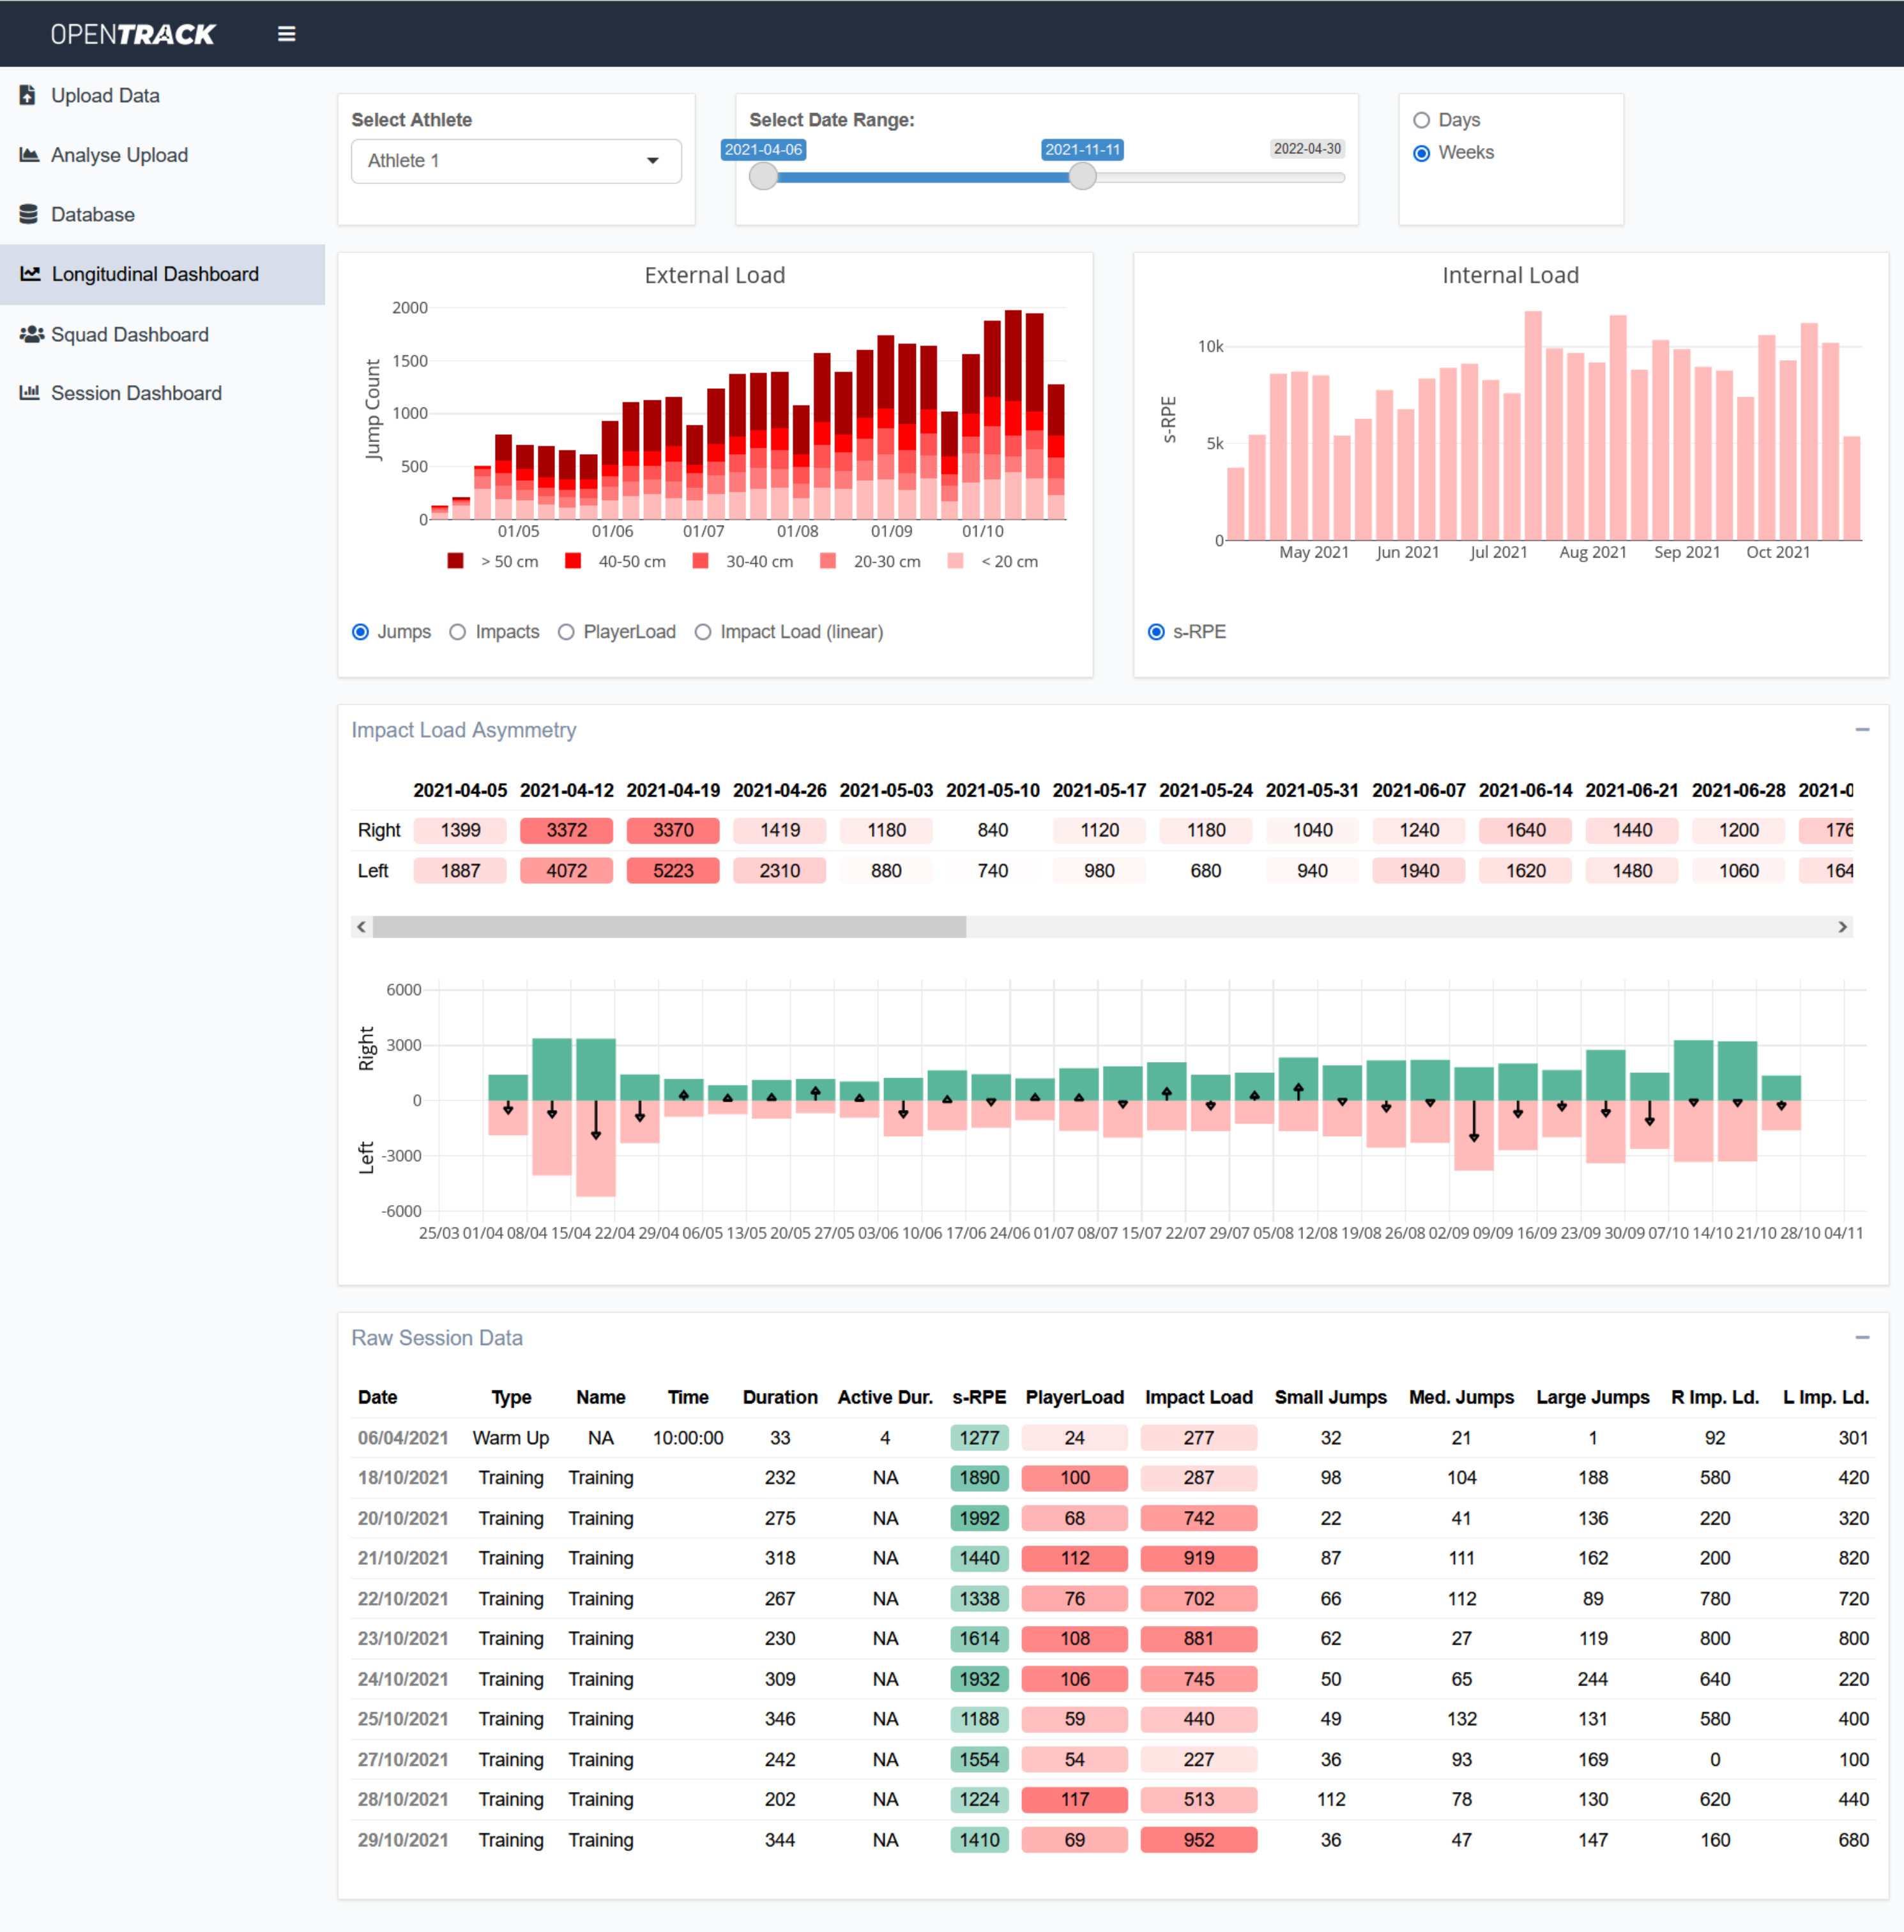This screenshot has width=1904, height=1932.
Task: Click the asymmetry table scroll right arrow
Action: 1842,927
